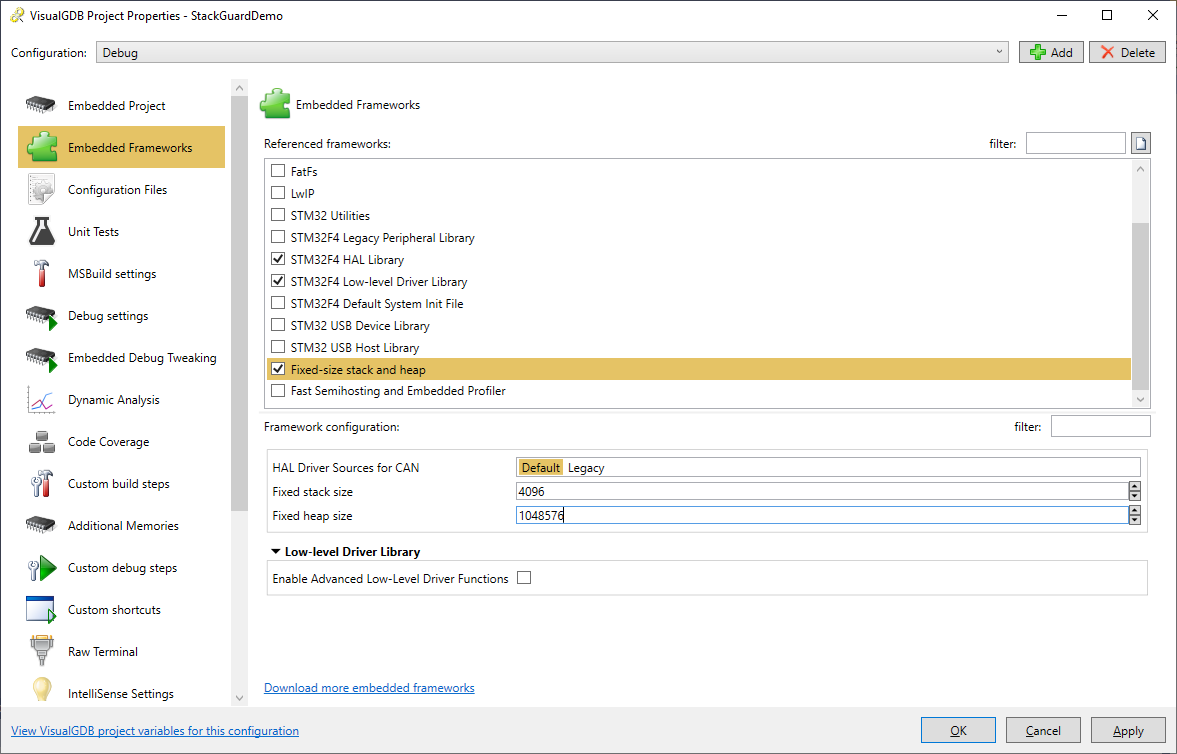The width and height of the screenshot is (1177, 754).
Task: Check STM32F4 Legacy Peripheral Library
Action: pyautogui.click(x=278, y=237)
